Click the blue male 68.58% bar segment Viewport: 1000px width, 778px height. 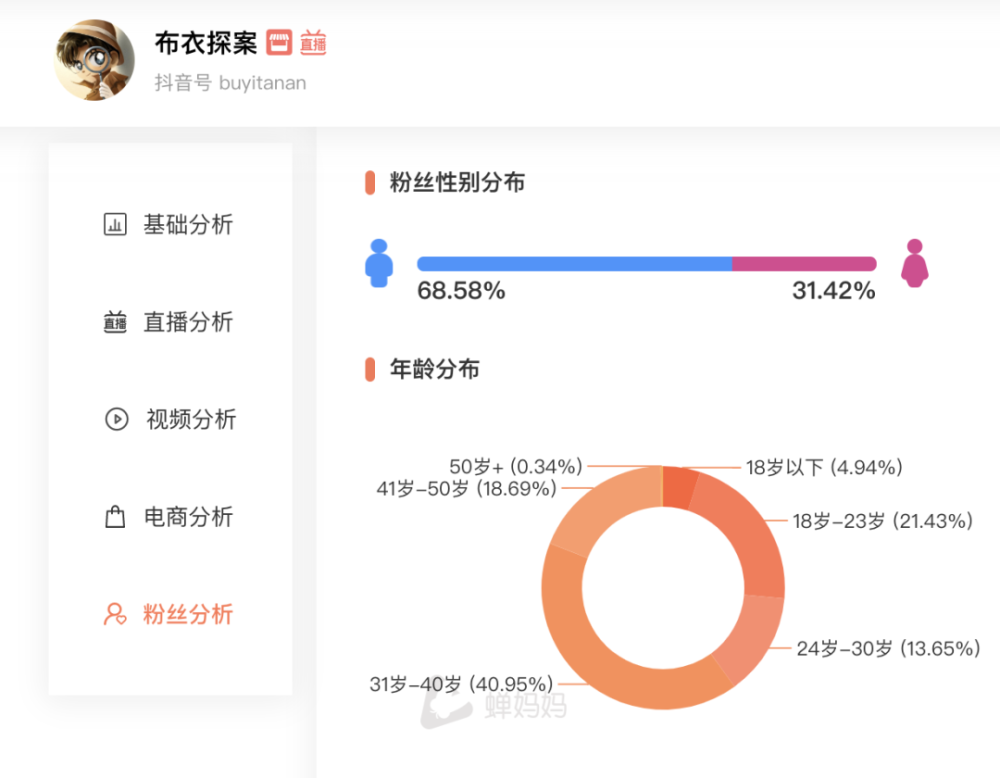tap(574, 264)
